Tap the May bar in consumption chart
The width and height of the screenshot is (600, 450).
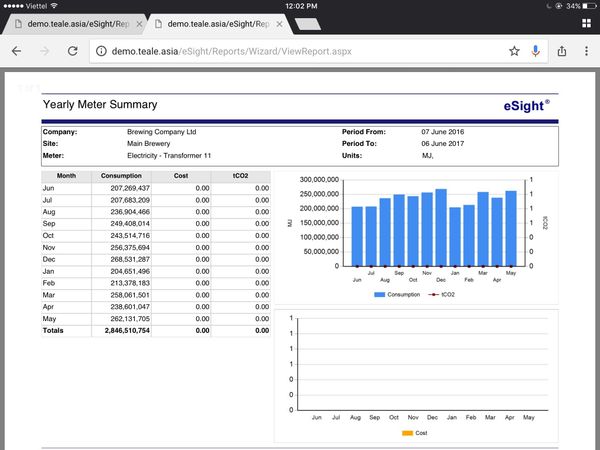511,228
